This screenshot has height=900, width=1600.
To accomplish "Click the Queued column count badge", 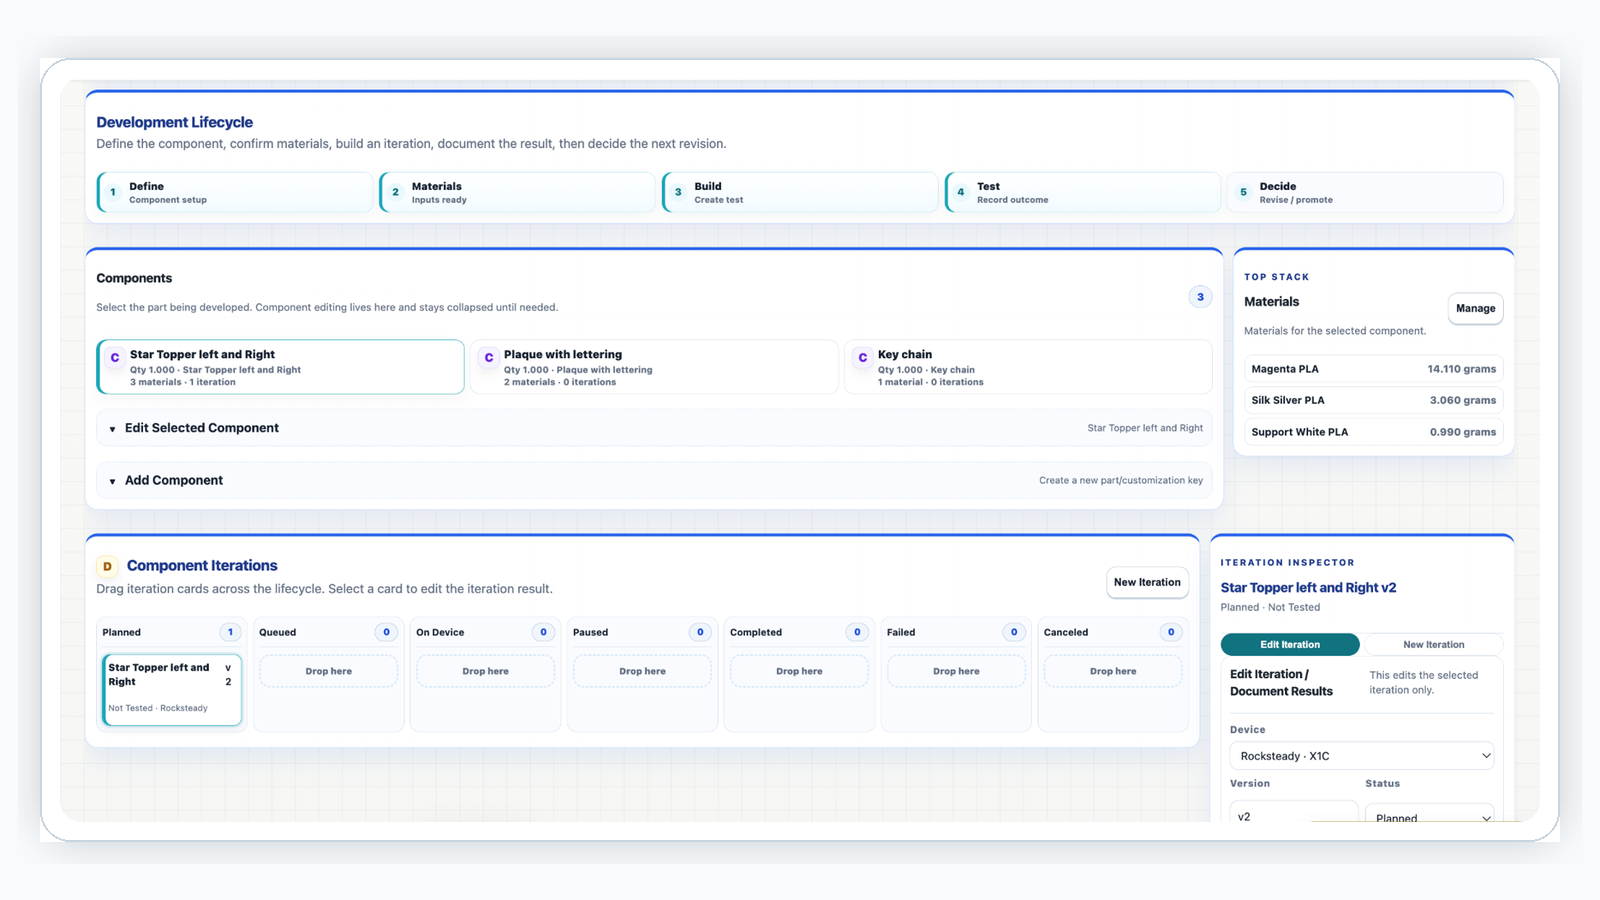I will 386,632.
